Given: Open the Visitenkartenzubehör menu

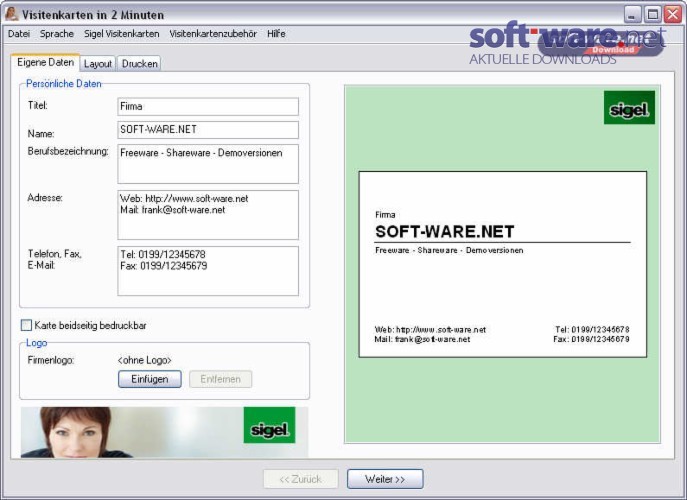Looking at the screenshot, I should [x=213, y=34].
